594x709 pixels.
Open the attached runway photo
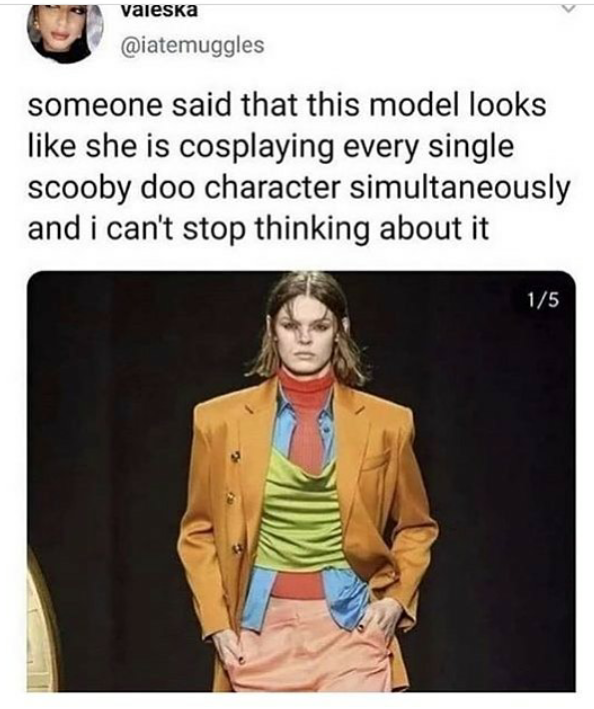(x=301, y=481)
